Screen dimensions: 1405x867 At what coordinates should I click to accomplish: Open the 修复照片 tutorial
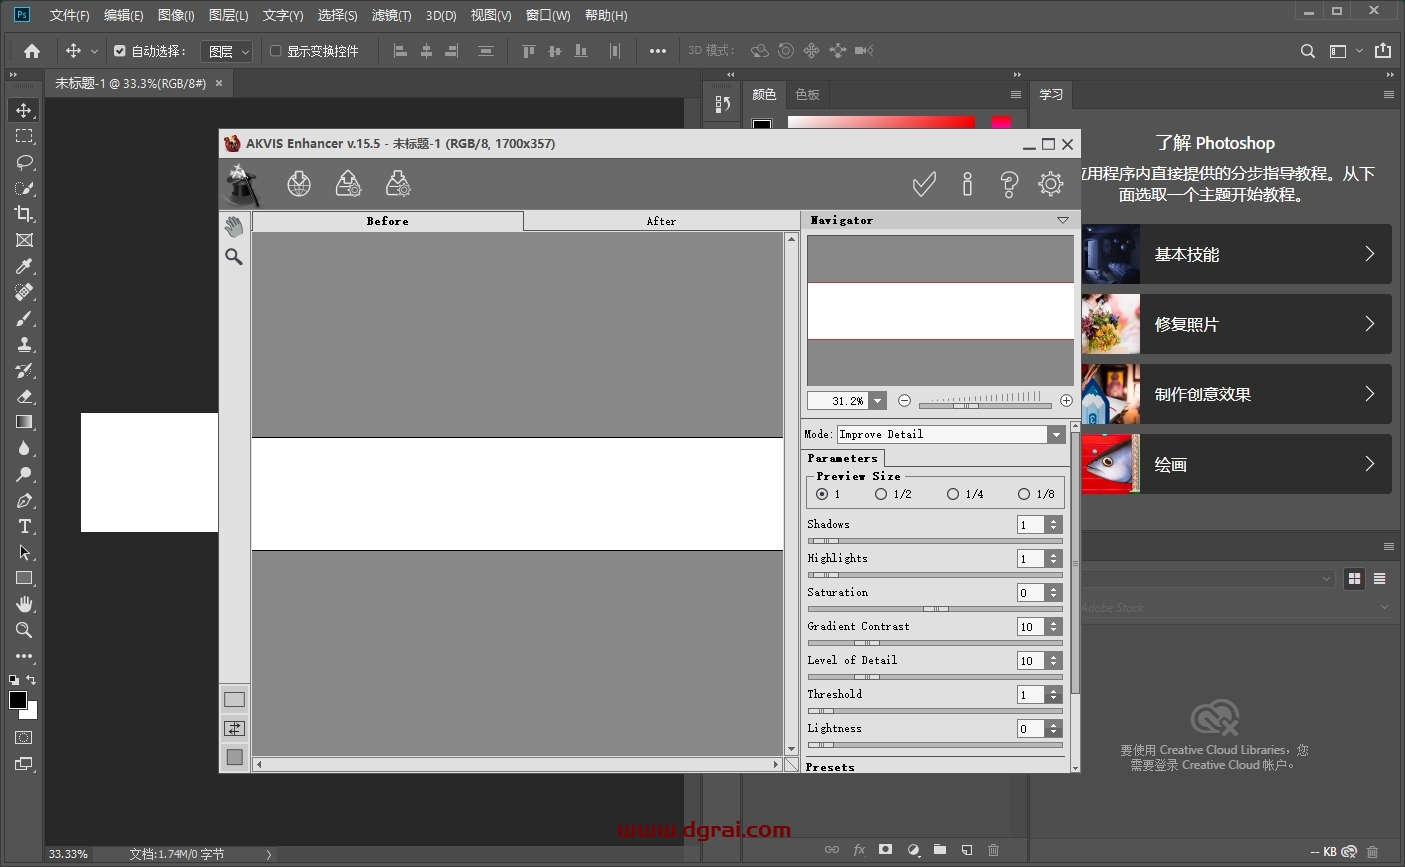tap(1236, 324)
